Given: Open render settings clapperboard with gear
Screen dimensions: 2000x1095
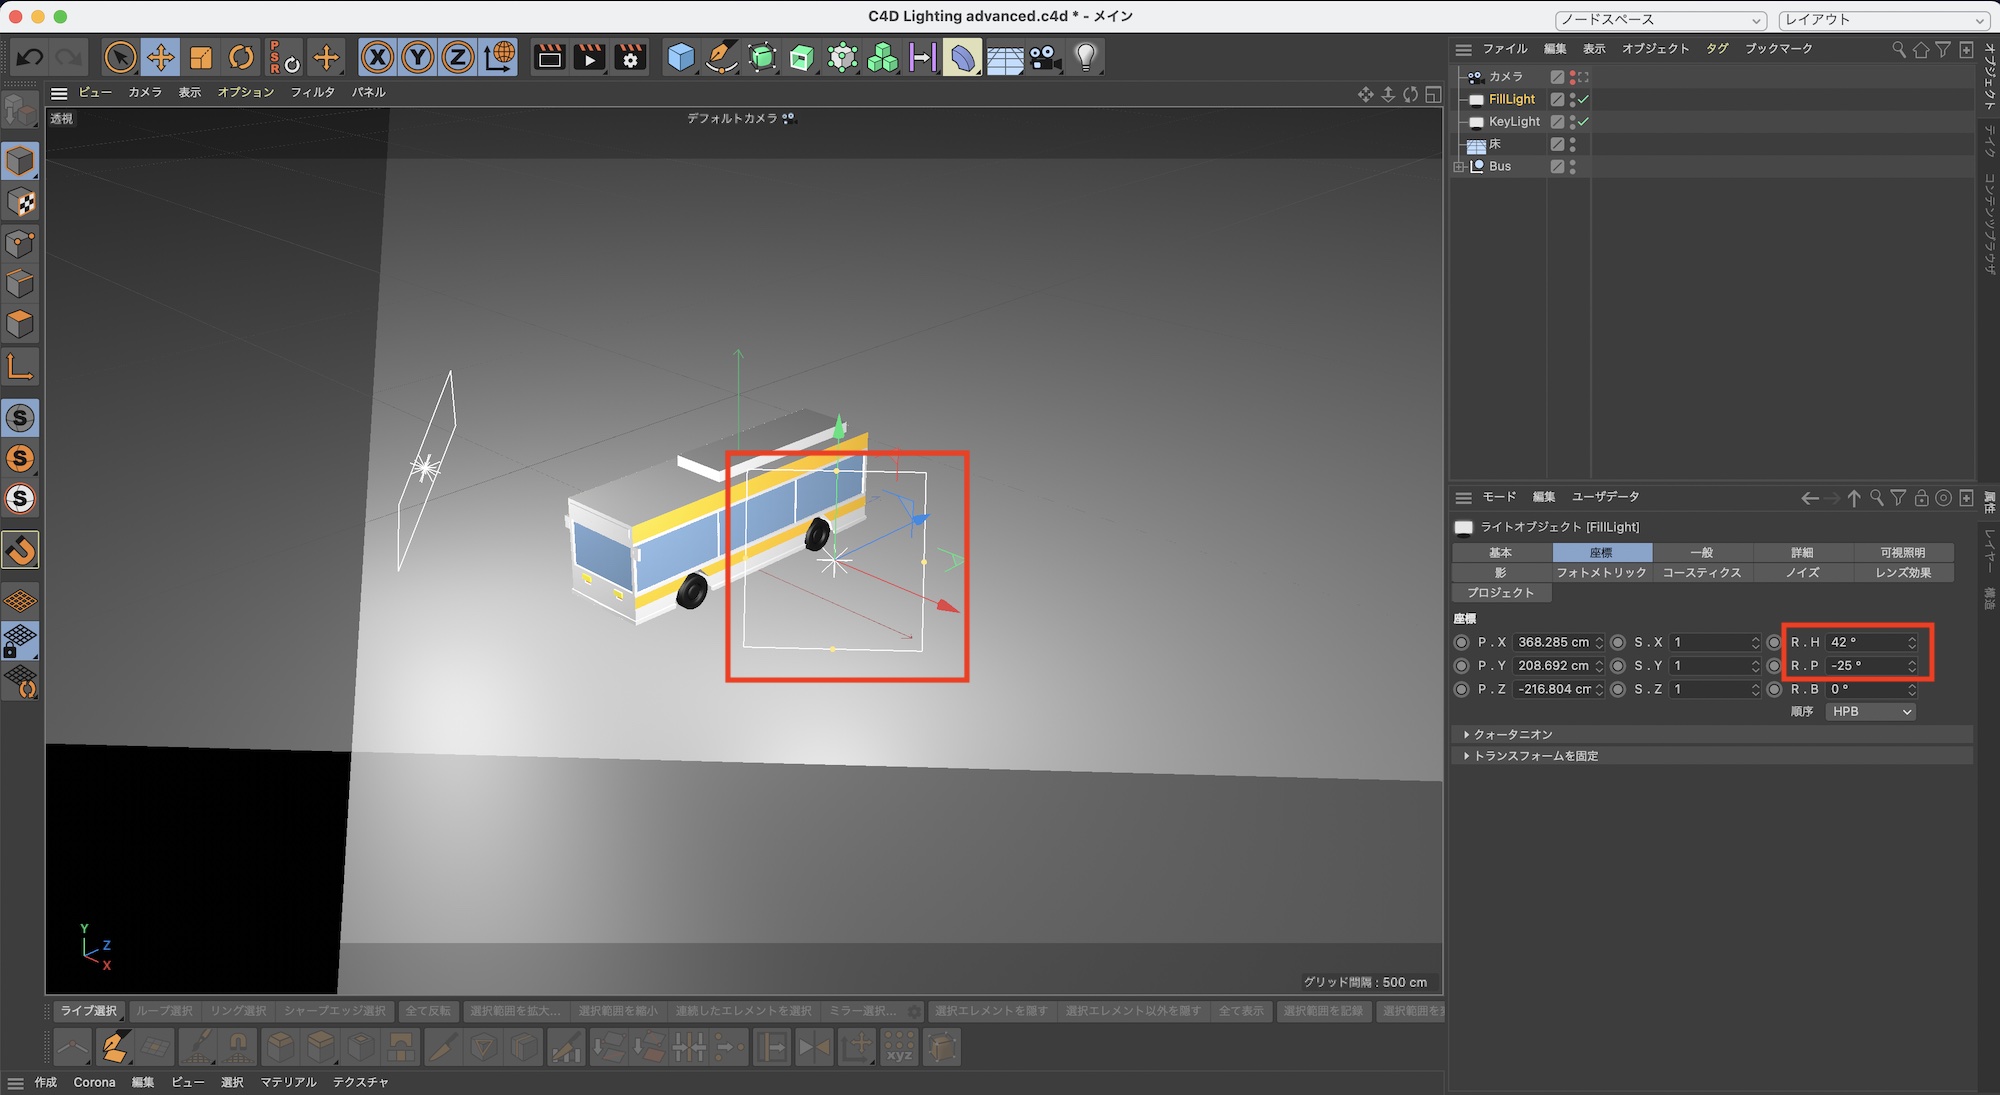Looking at the screenshot, I should [x=630, y=57].
